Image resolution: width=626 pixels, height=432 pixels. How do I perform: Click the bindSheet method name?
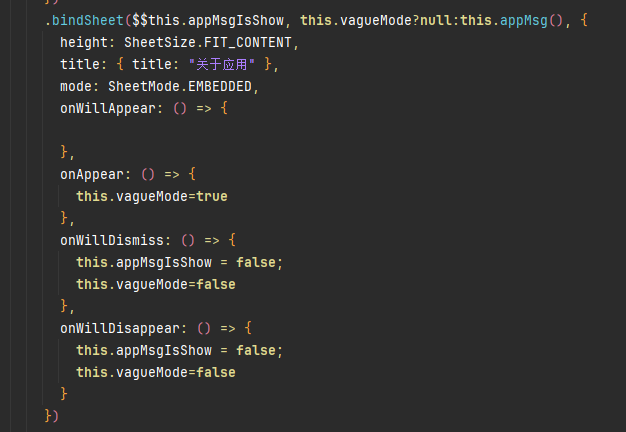click(88, 20)
